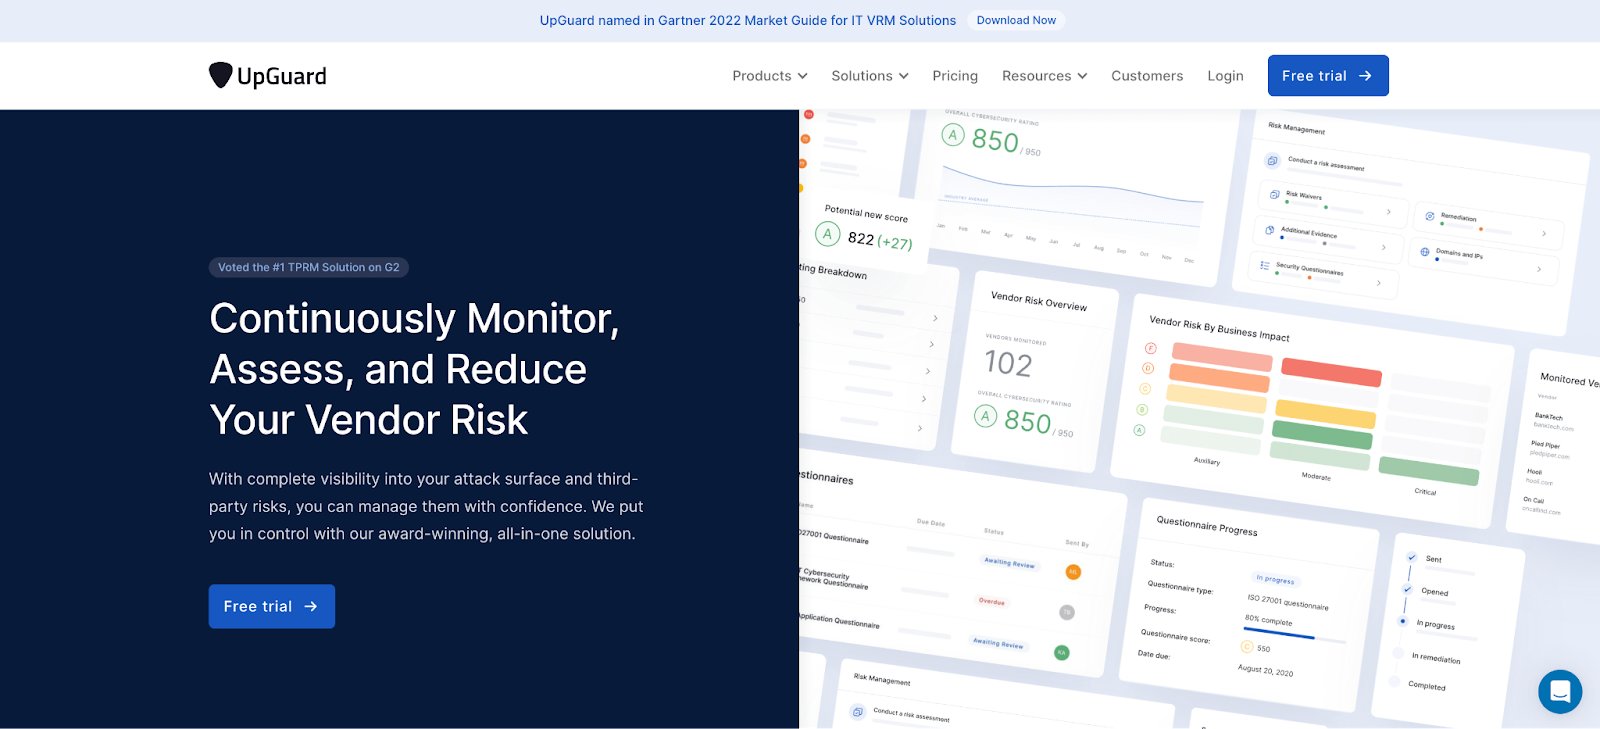This screenshot has width=1600, height=729.
Task: Click the Hooli vendor entry
Action: click(x=1540, y=476)
